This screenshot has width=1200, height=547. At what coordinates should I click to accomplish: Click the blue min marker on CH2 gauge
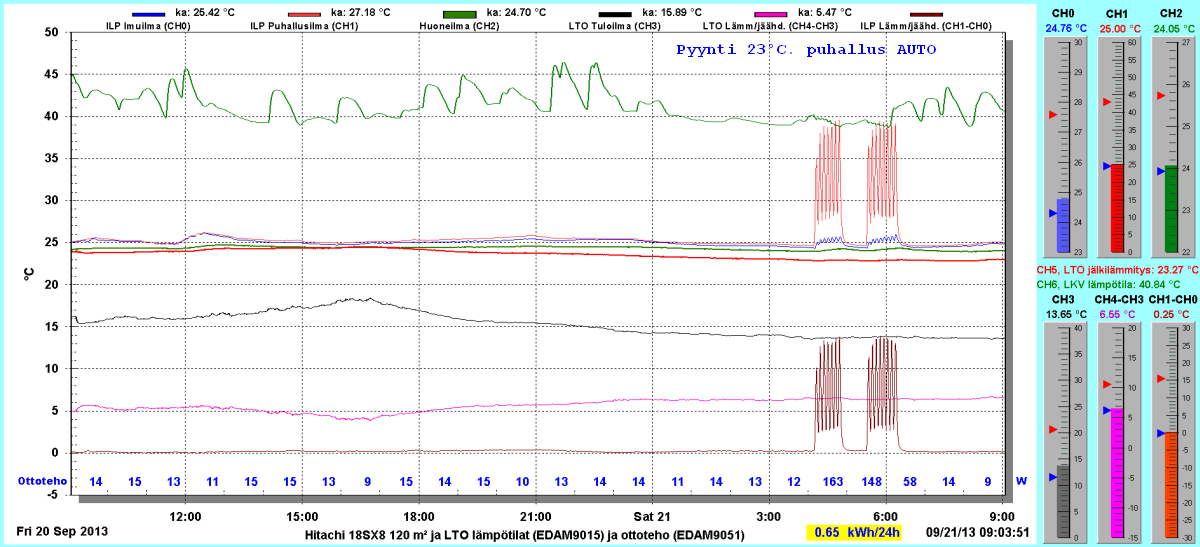point(1160,169)
